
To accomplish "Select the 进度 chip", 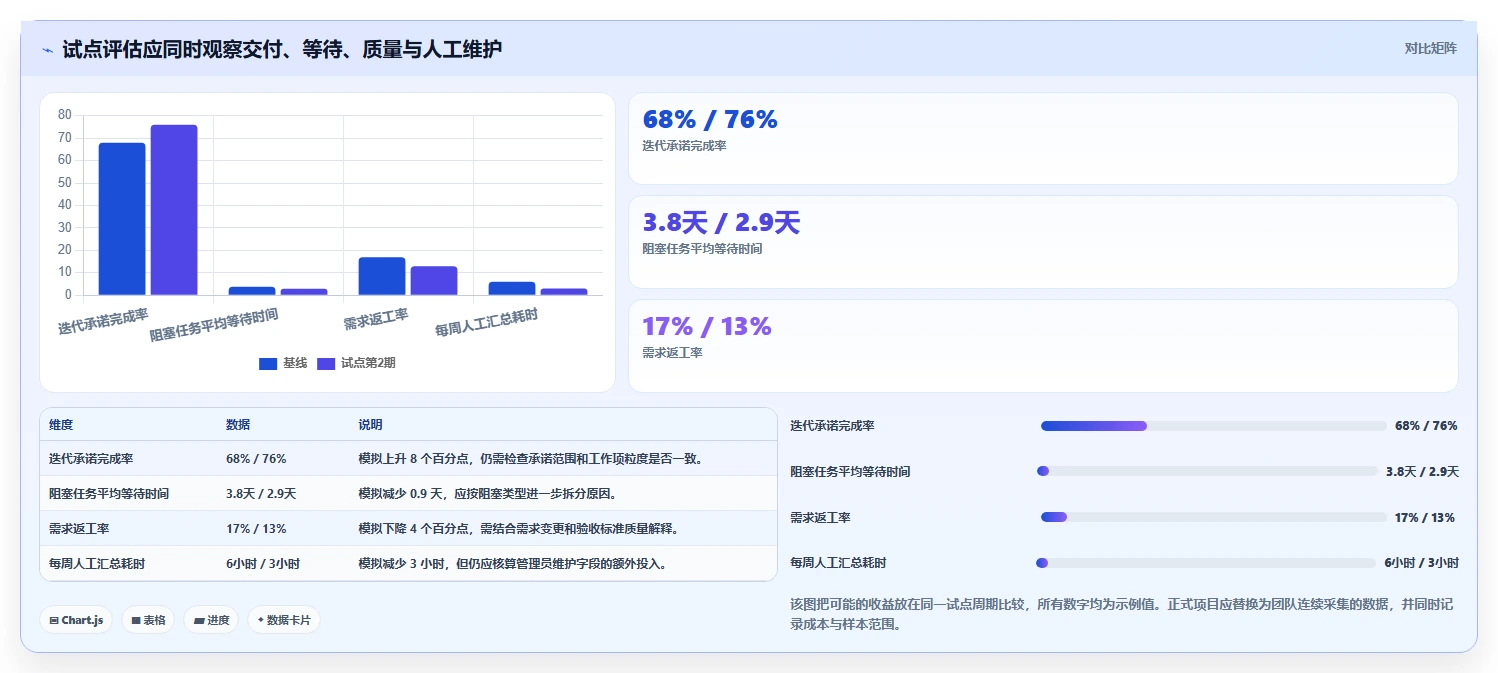I will tap(211, 620).
